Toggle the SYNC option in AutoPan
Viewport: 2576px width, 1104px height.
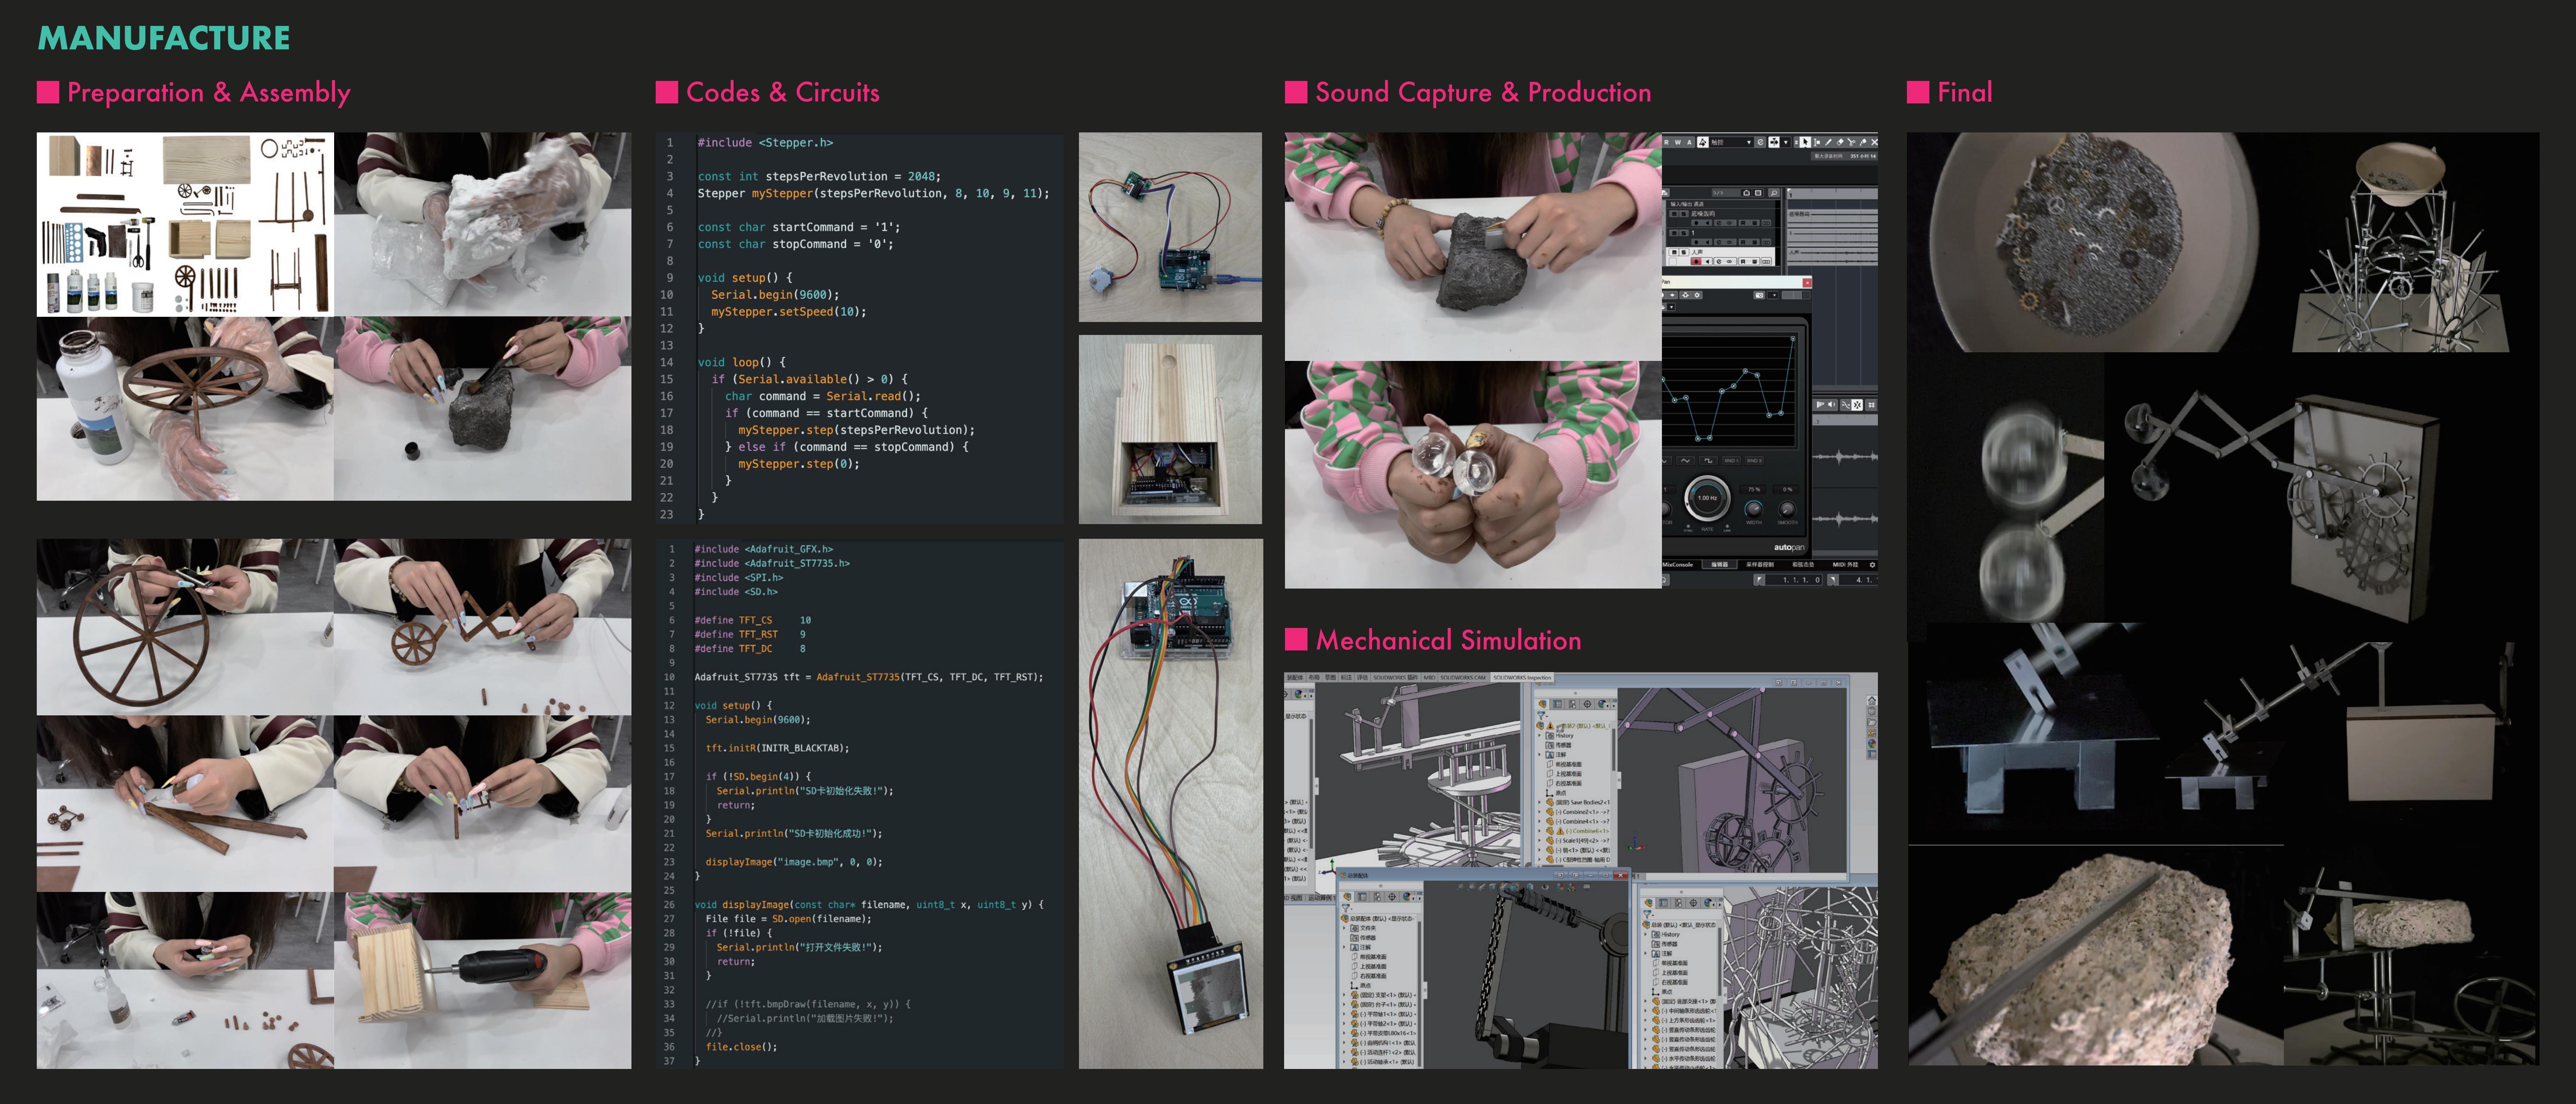tap(1688, 528)
